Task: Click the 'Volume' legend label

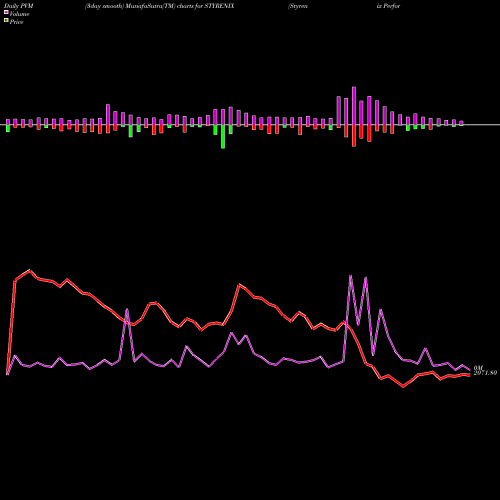Action: point(19,14)
